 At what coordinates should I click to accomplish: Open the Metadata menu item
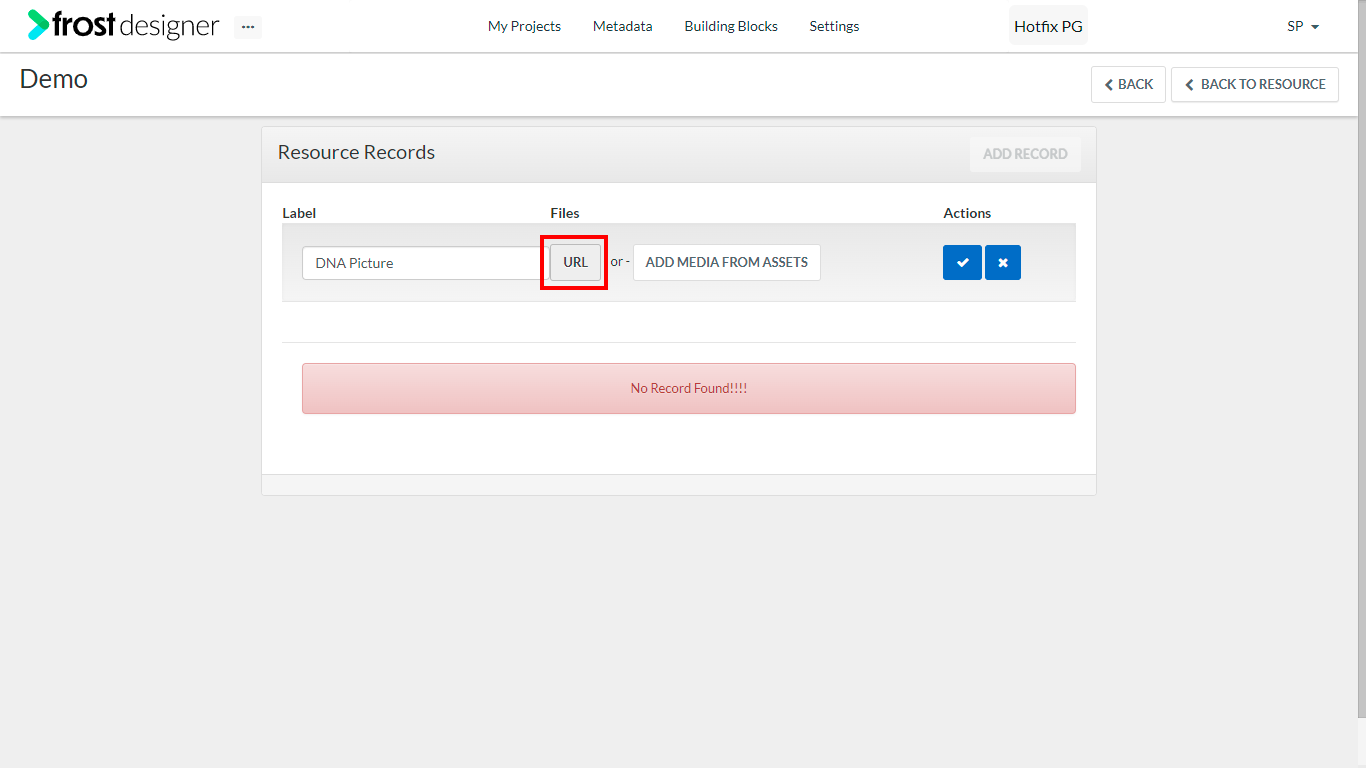622,26
